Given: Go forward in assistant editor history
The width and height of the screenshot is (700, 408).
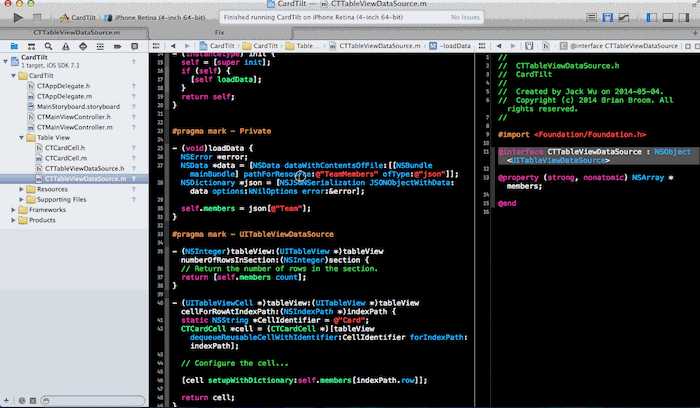Looking at the screenshot, I should pos(513,46).
